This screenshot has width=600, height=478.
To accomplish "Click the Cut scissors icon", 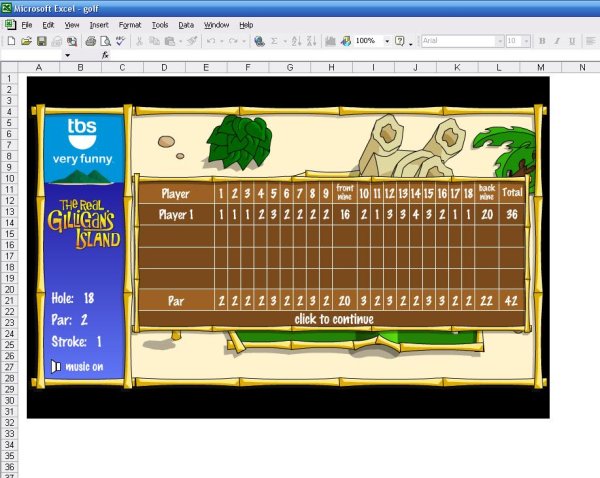I will pos(139,41).
